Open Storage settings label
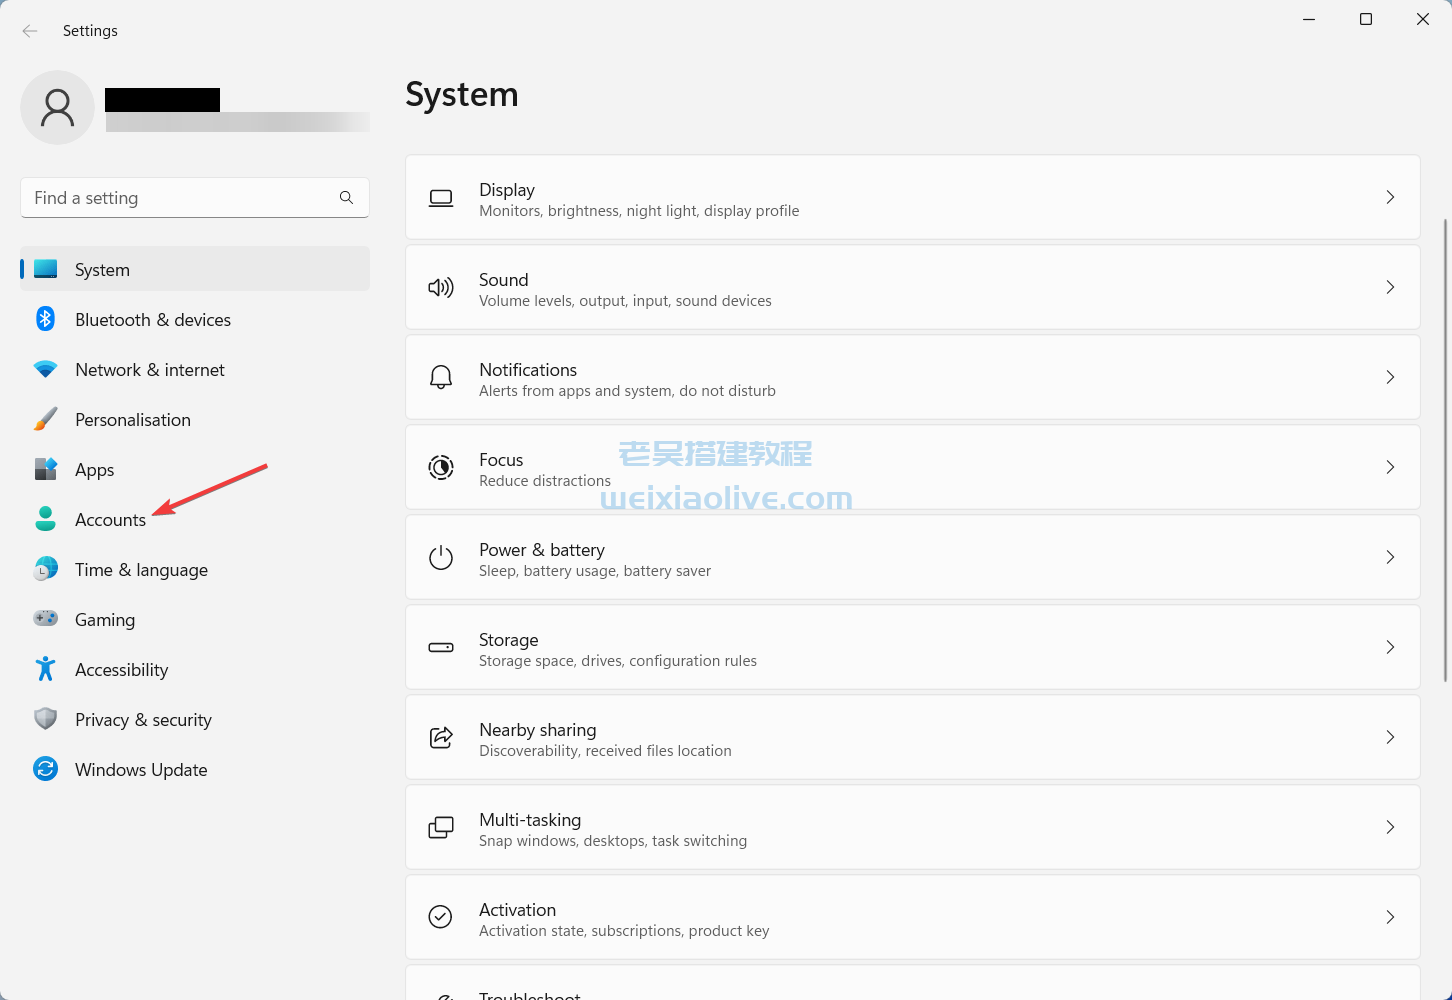 (x=508, y=639)
